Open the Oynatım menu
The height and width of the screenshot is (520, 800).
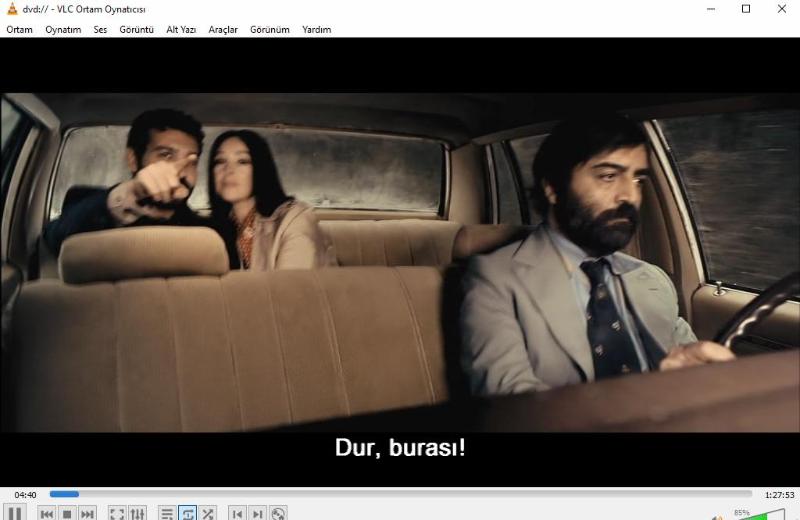(x=63, y=30)
